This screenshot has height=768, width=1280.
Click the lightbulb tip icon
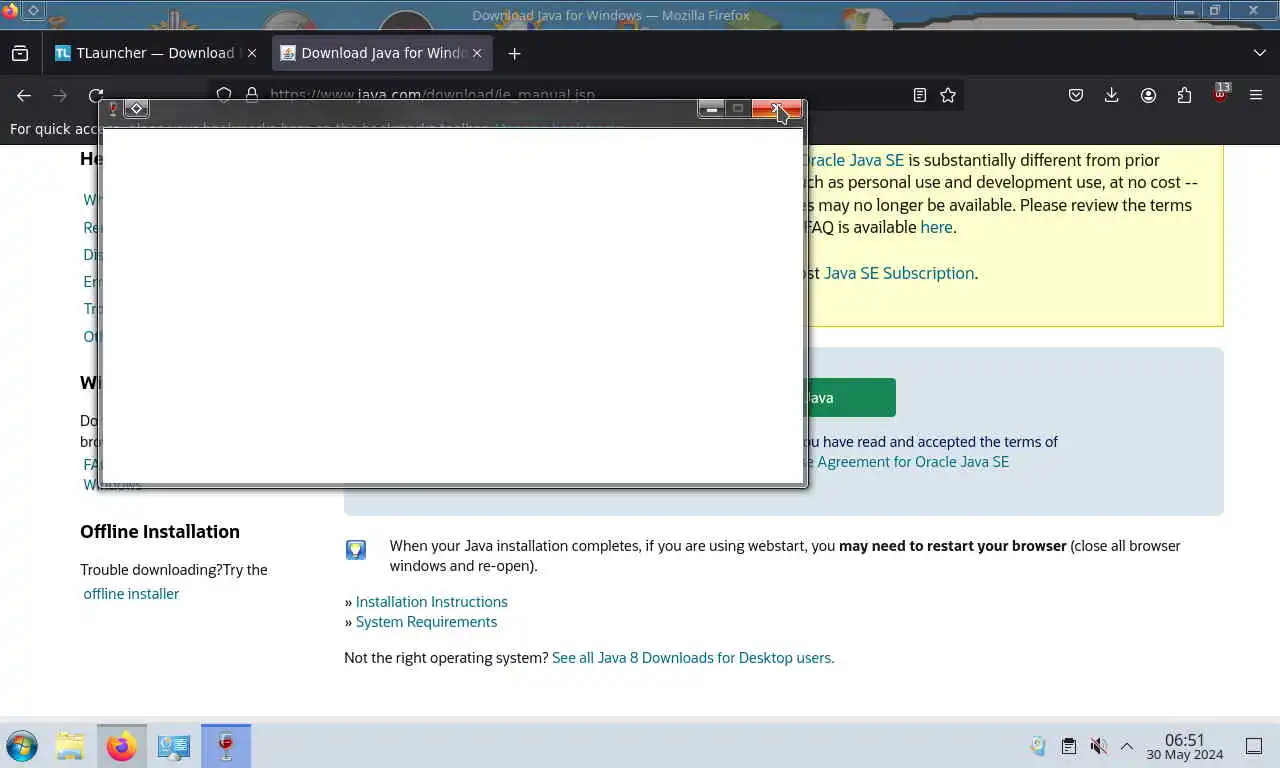click(356, 549)
